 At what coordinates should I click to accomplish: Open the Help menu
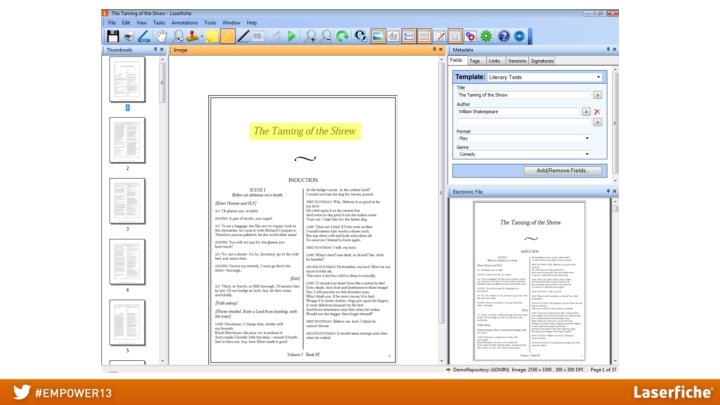click(252, 22)
